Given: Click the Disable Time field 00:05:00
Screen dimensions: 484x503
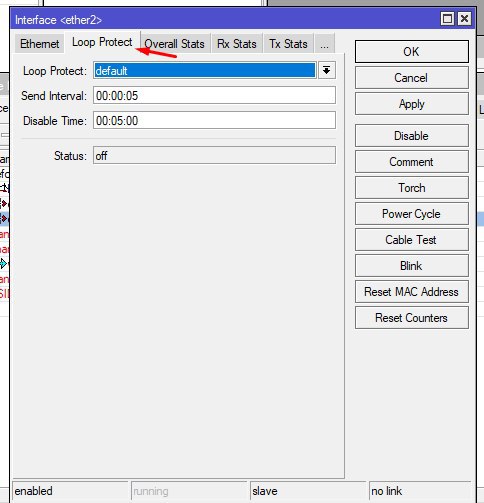Looking at the screenshot, I should tap(214, 121).
